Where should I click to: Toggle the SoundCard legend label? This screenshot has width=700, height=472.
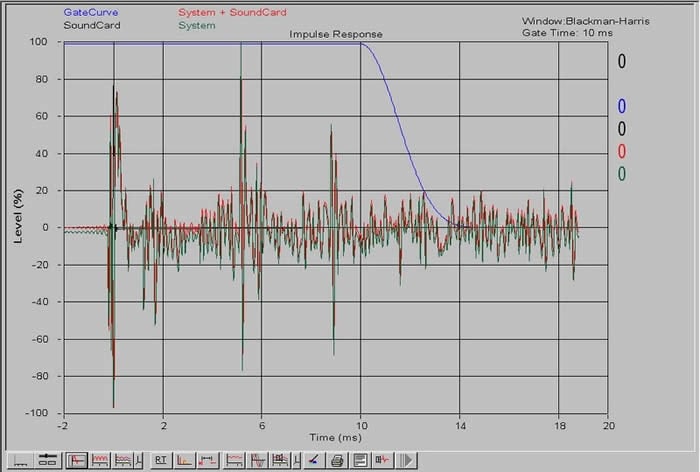coord(92,25)
